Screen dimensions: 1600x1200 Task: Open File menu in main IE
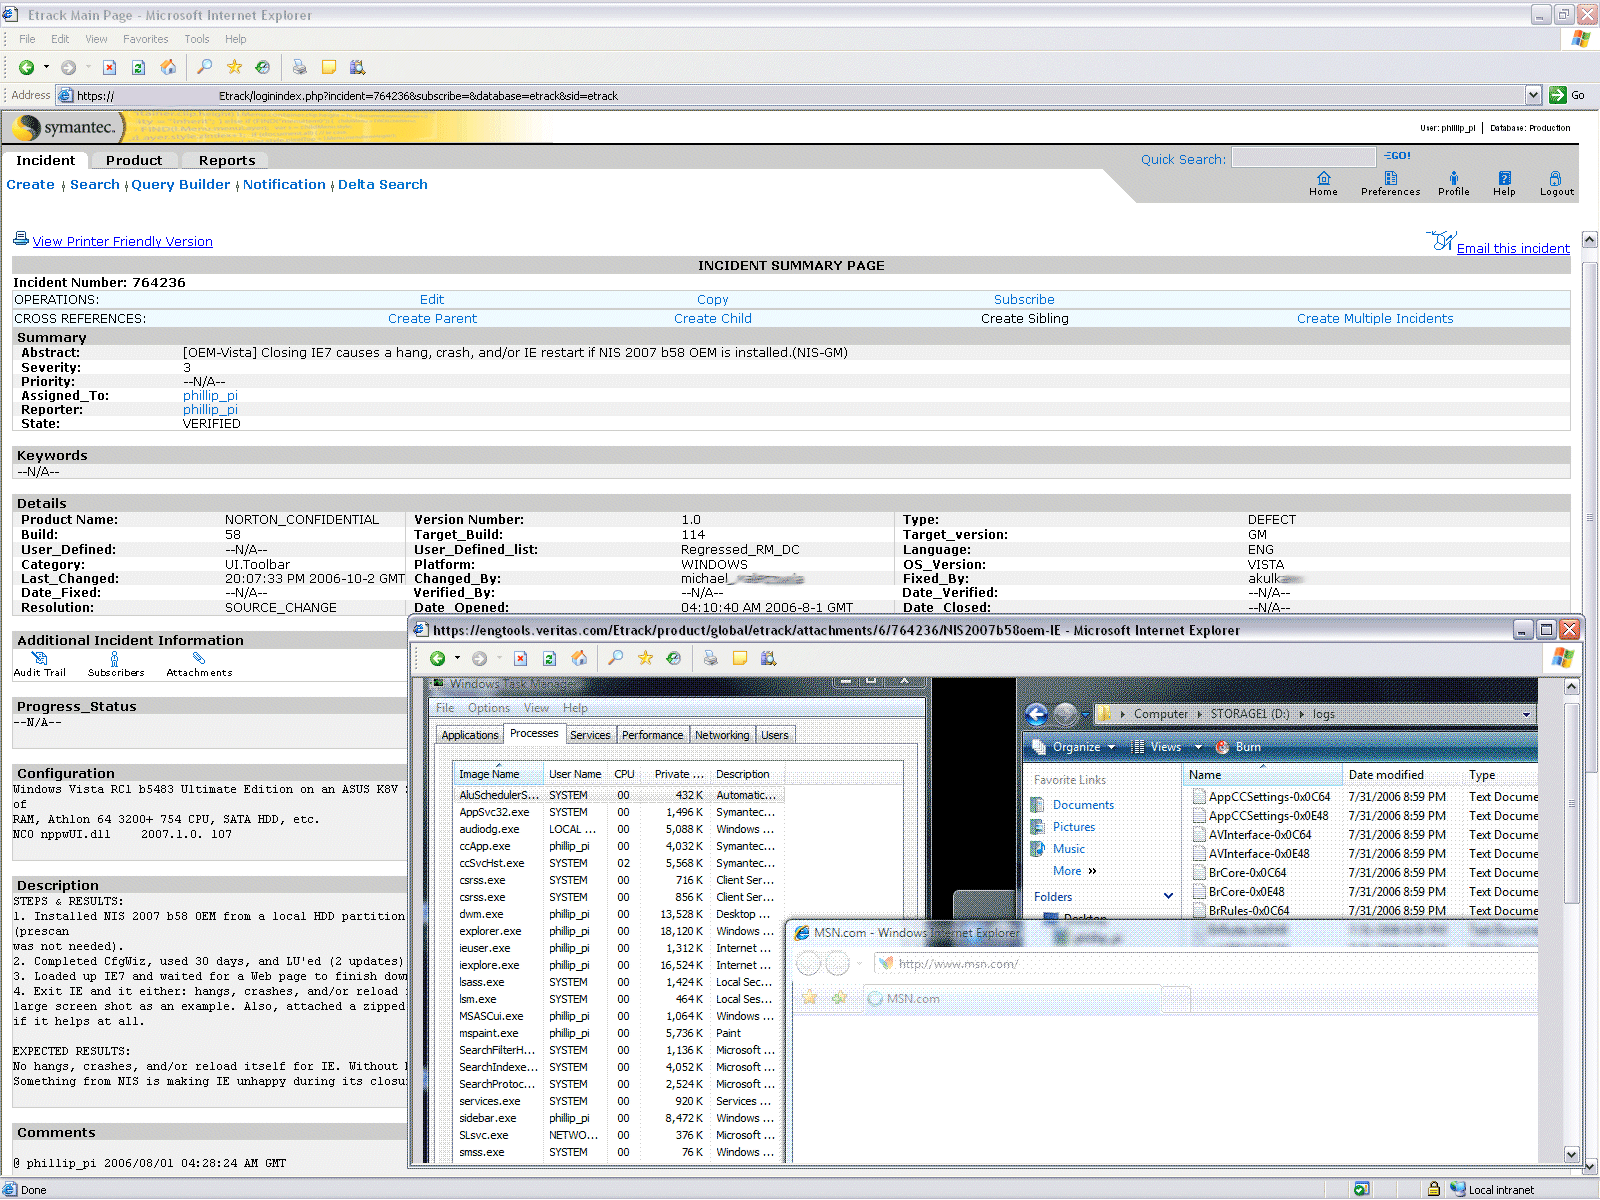(27, 39)
